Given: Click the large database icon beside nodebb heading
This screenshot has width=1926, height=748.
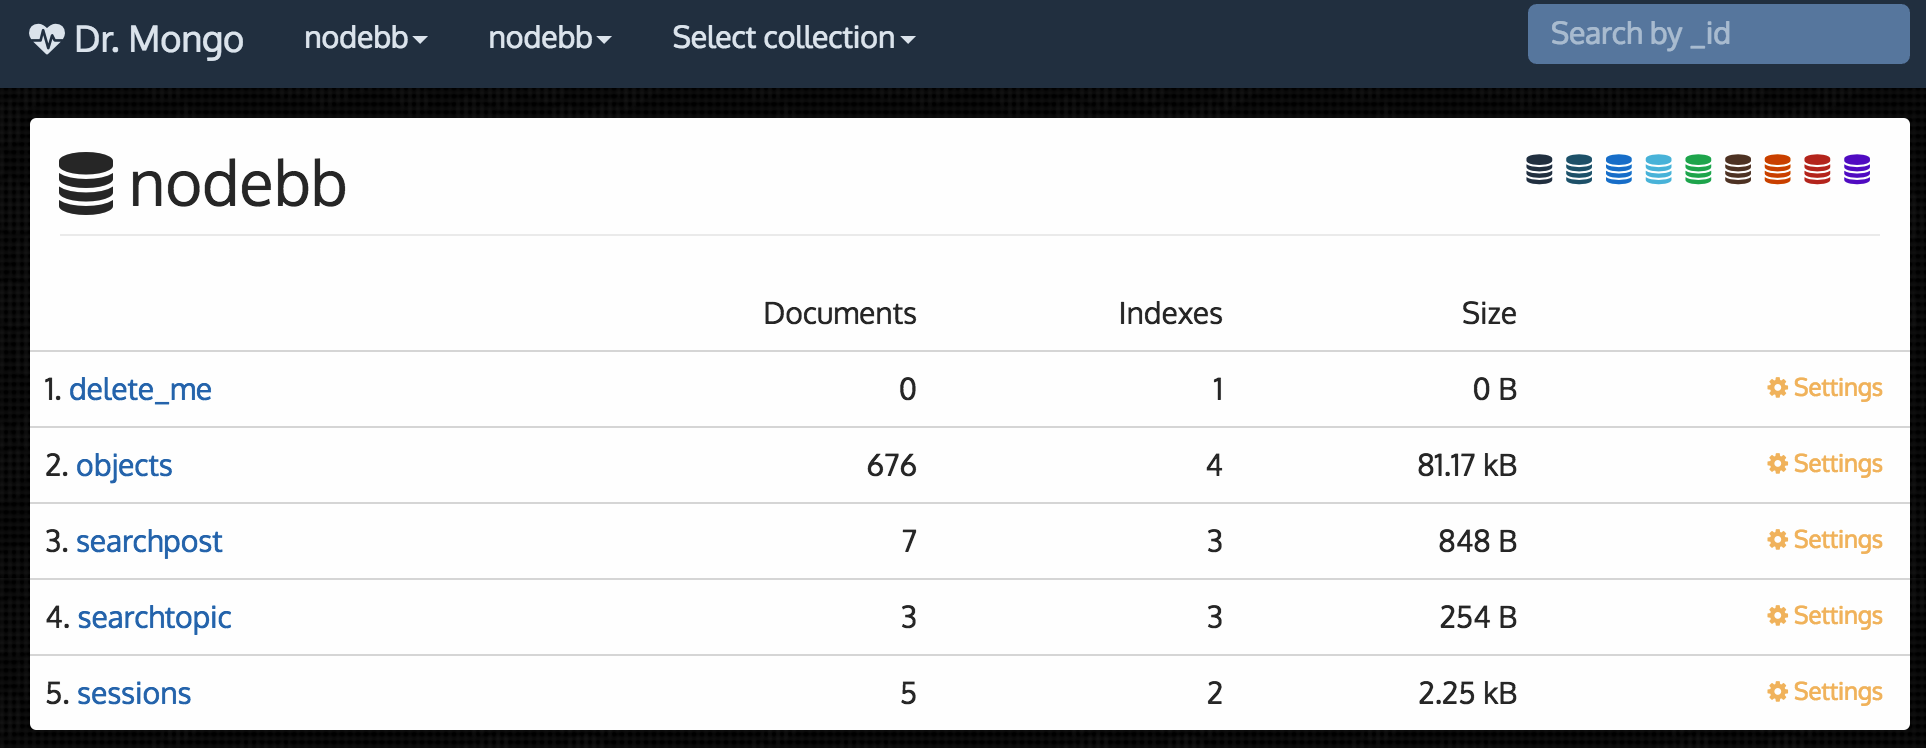Looking at the screenshot, I should pos(86,184).
